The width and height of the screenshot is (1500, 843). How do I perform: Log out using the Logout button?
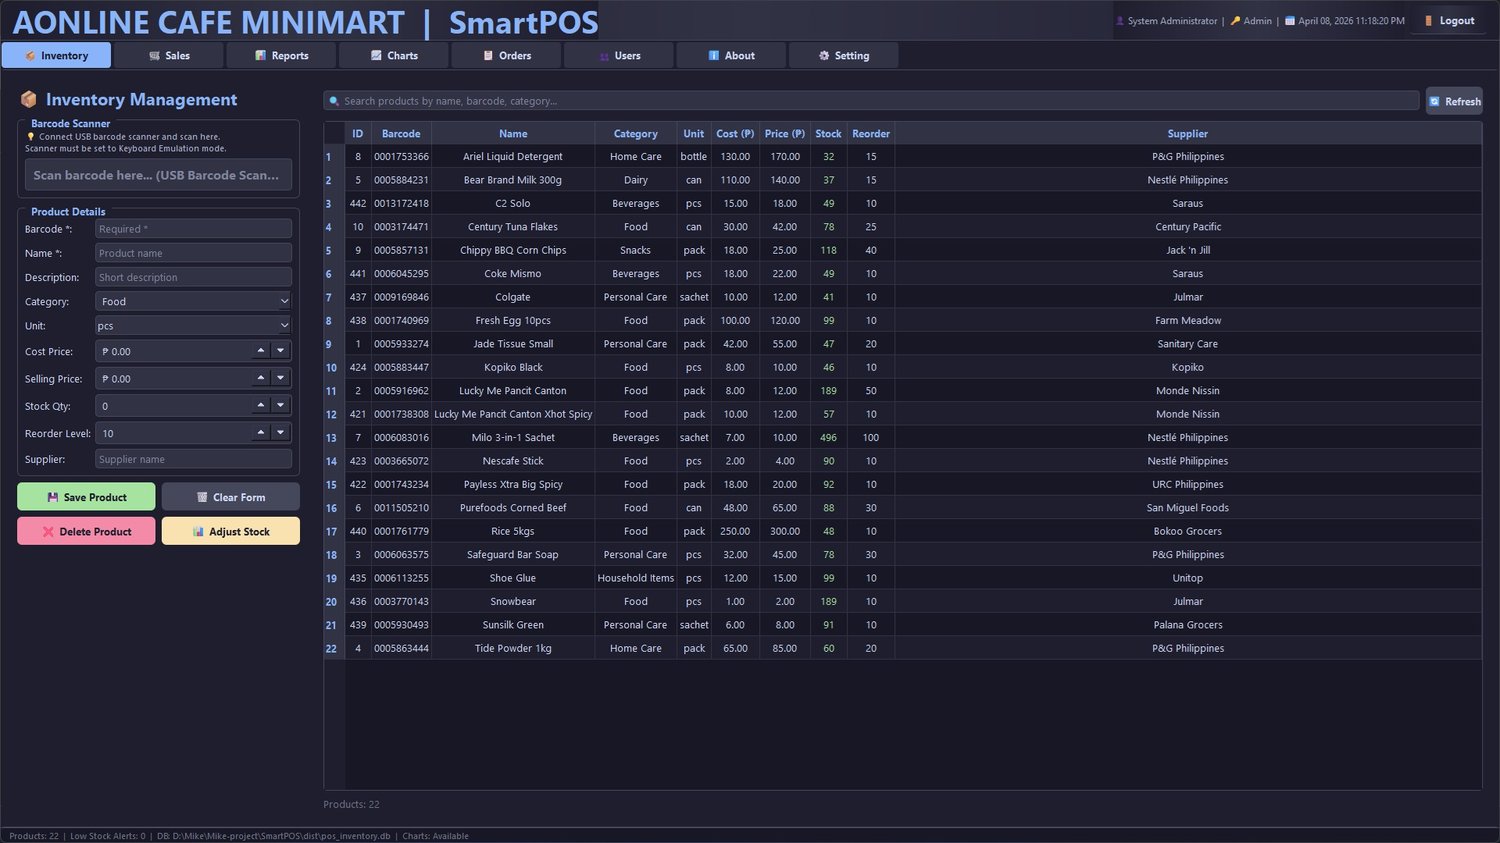coord(1449,20)
